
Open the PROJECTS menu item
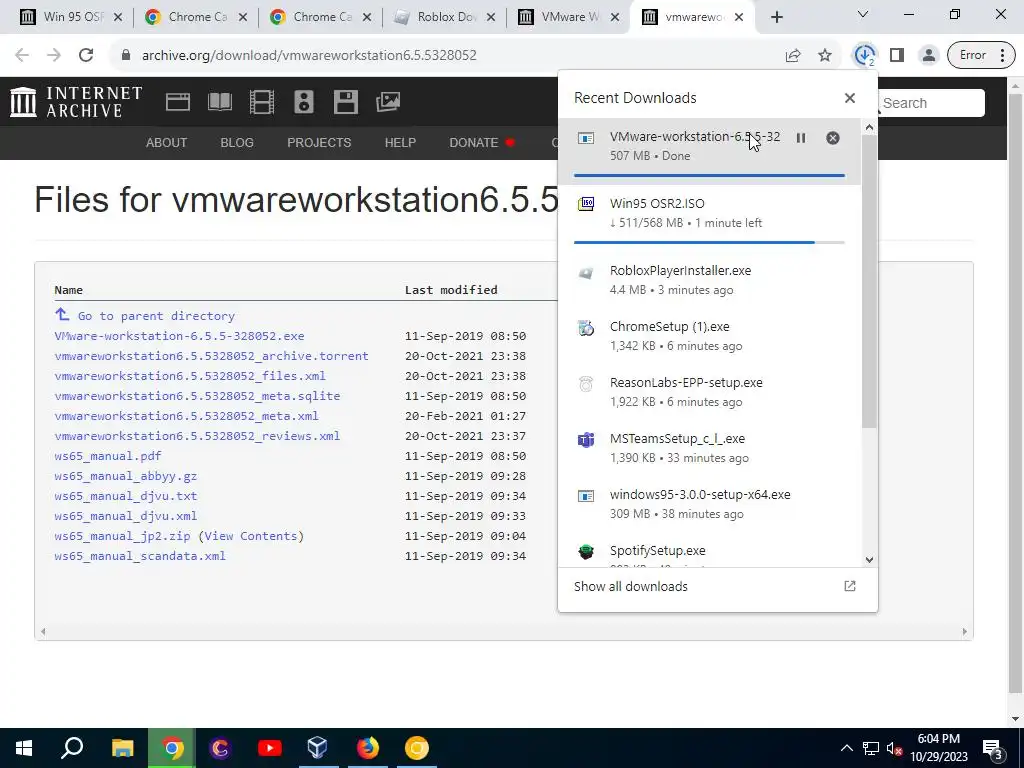[x=319, y=142]
